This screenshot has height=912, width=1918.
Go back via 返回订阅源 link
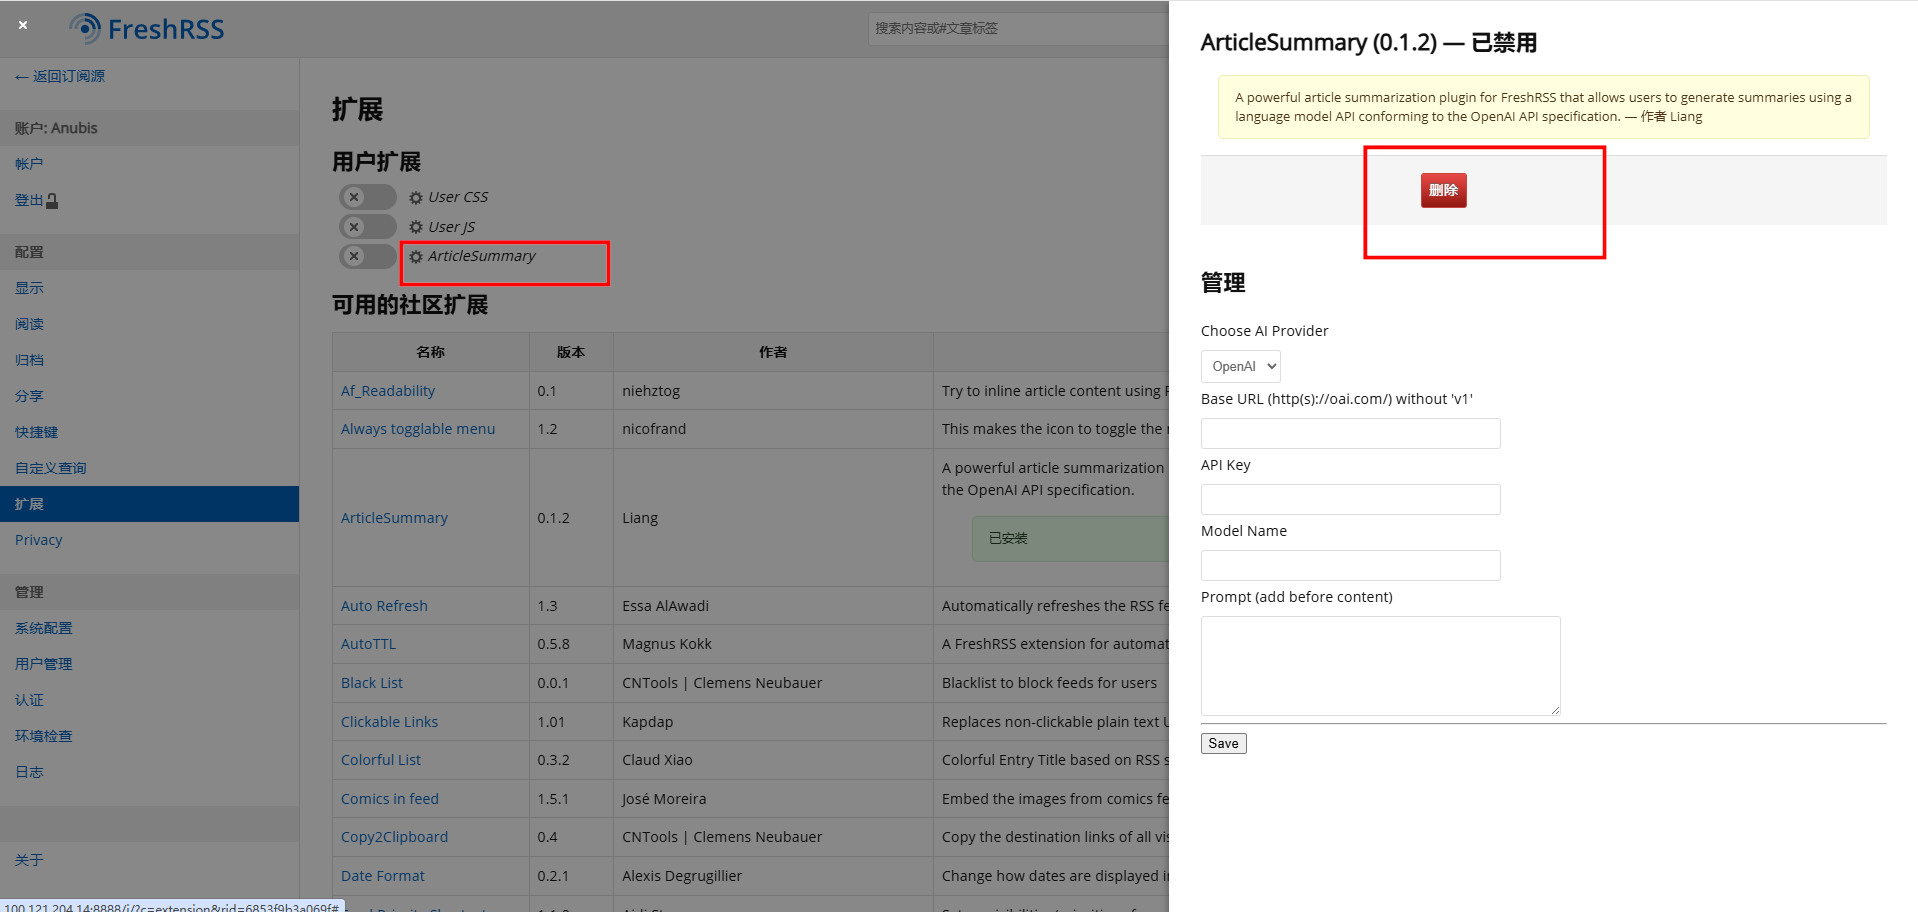click(60, 76)
